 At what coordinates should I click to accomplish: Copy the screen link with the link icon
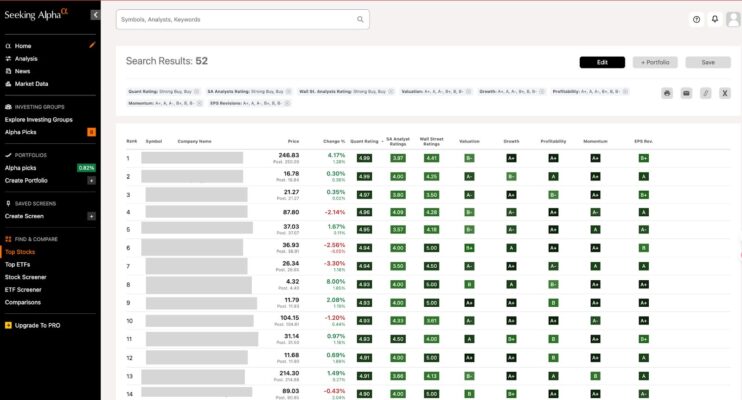[x=705, y=93]
